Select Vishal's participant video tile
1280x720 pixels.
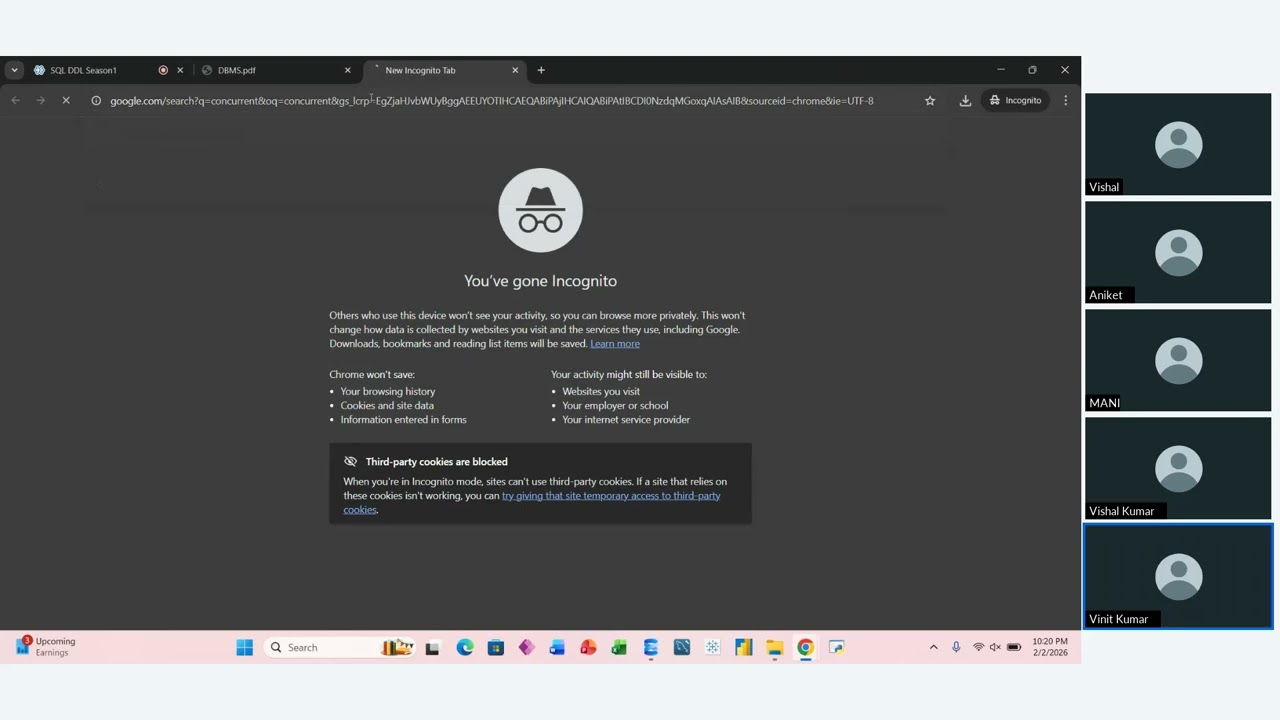[1178, 144]
